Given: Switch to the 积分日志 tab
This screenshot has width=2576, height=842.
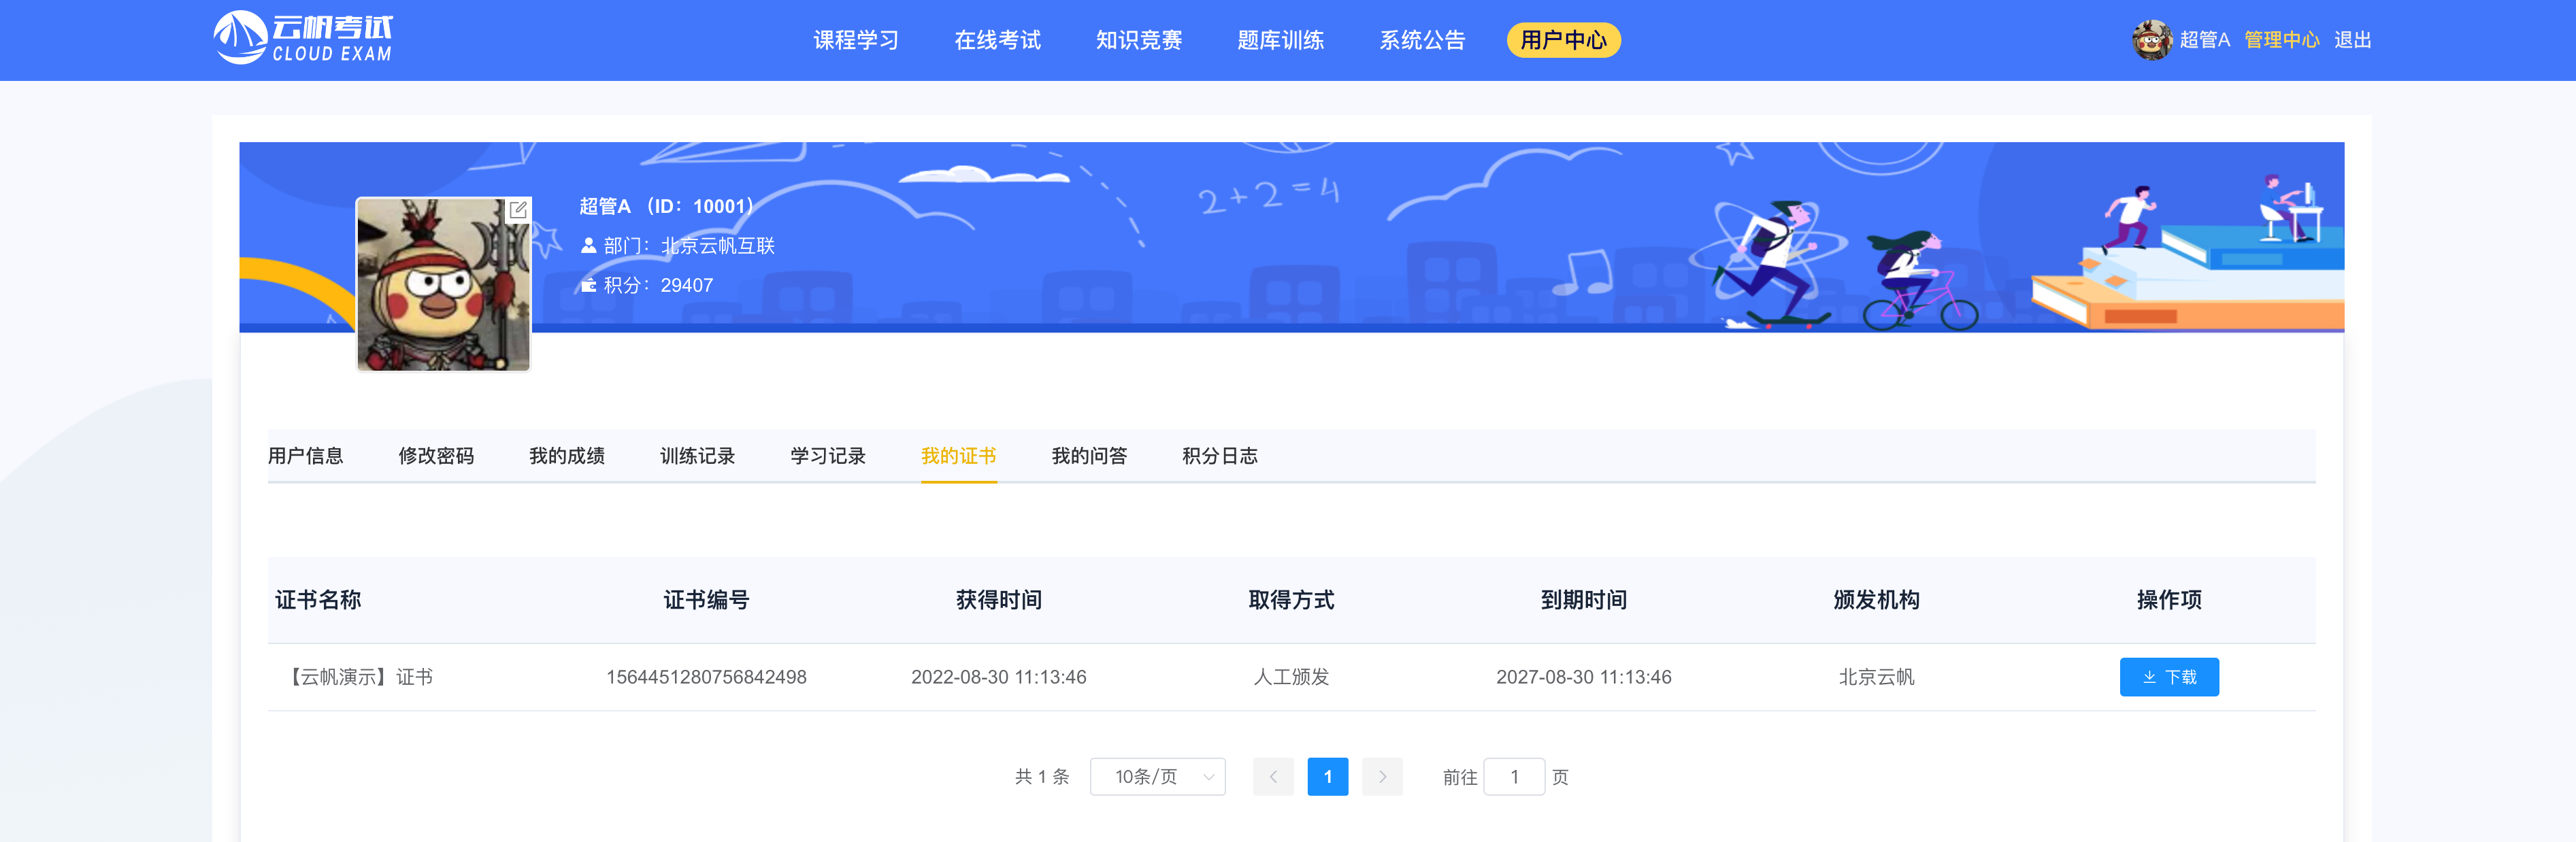Looking at the screenshot, I should (1220, 456).
